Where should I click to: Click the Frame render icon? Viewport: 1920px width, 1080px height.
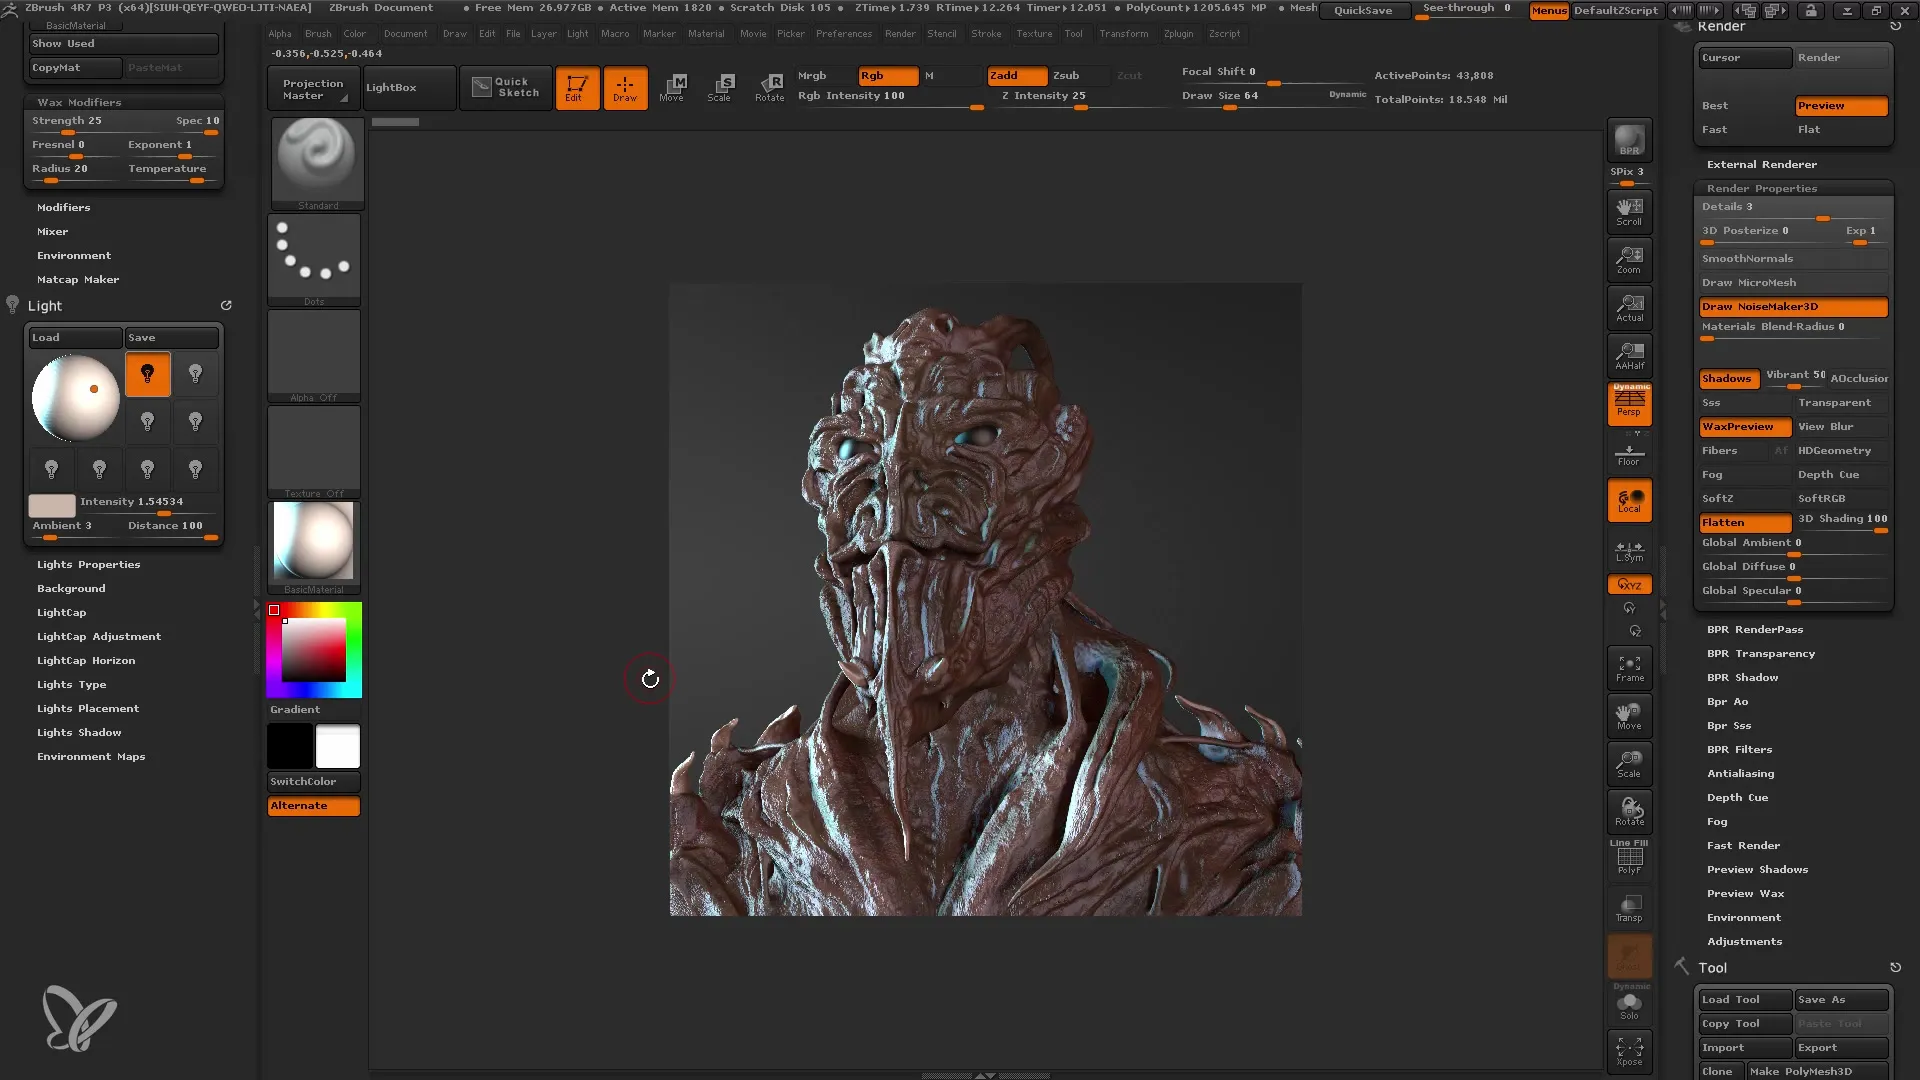coord(1629,669)
